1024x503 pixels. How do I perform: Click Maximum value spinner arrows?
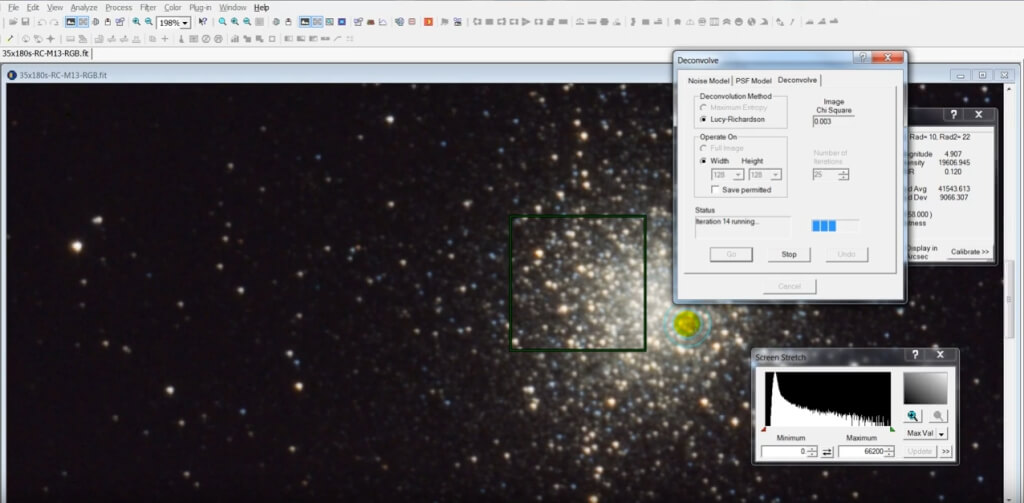[x=889, y=451]
